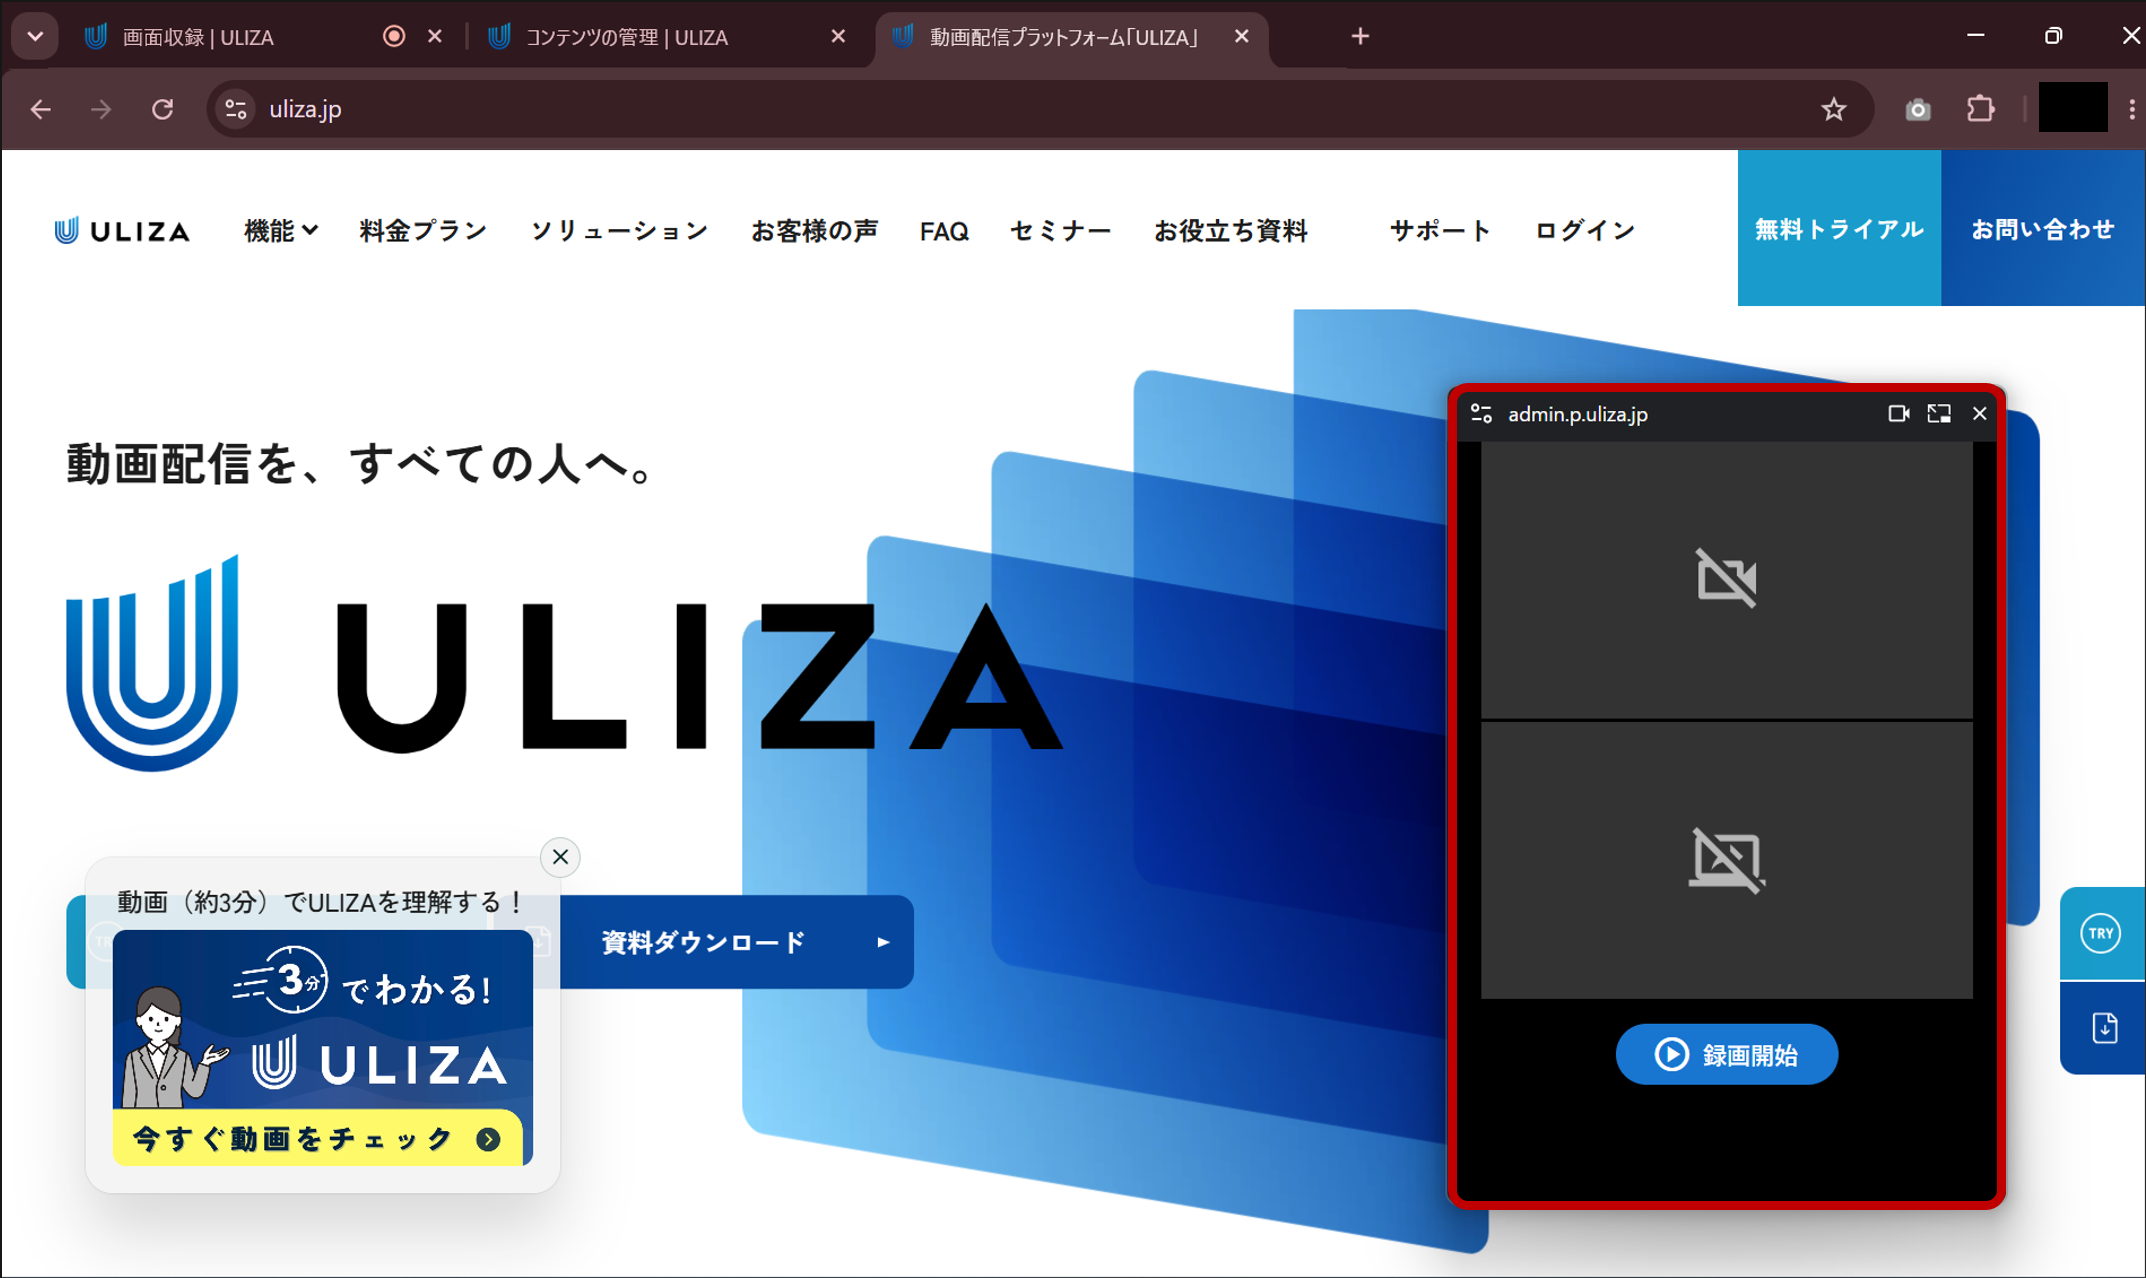This screenshot has width=2146, height=1278.
Task: Click the address bar showing uliza.jp
Action: (1040, 109)
